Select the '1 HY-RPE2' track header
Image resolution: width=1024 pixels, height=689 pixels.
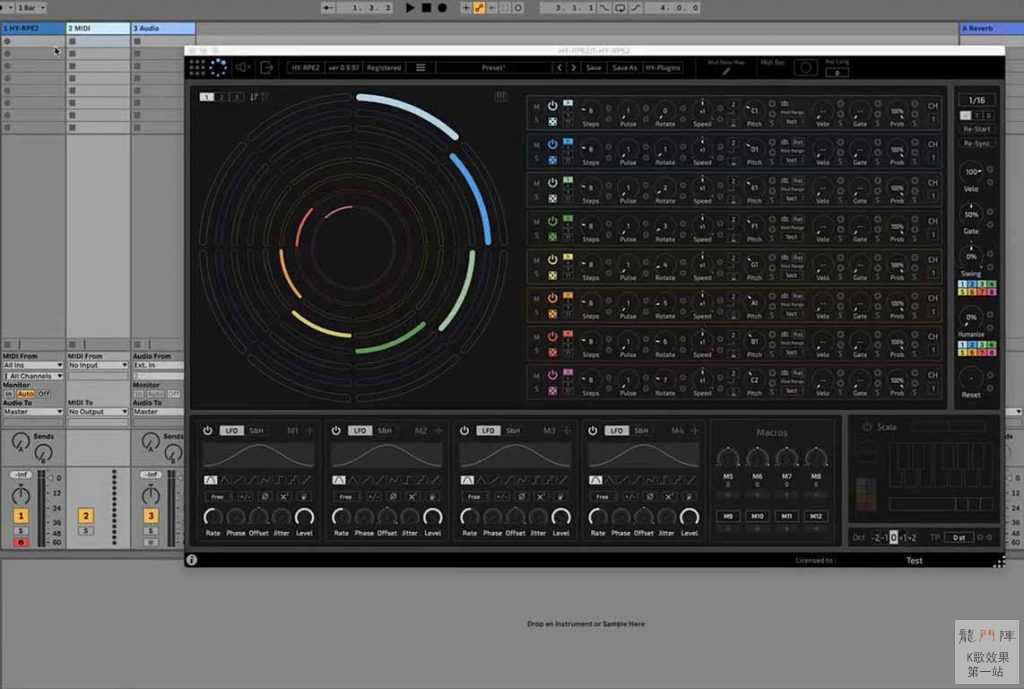33,28
